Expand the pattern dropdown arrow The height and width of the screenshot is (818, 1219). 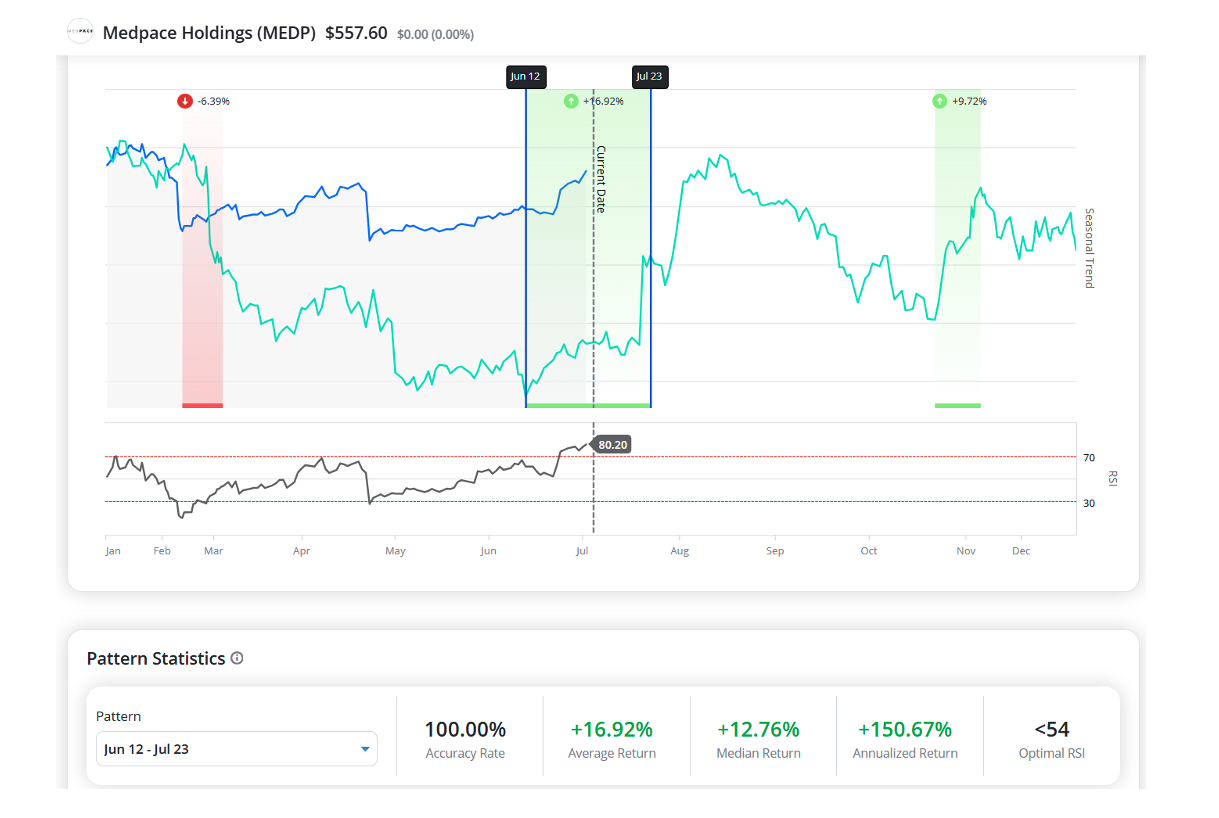(x=365, y=749)
